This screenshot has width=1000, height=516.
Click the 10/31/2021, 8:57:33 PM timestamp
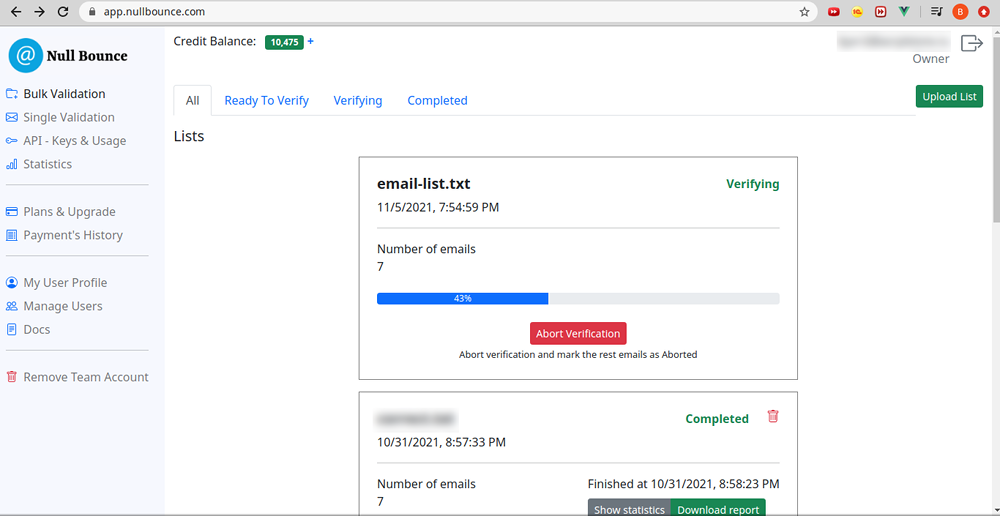(441, 442)
